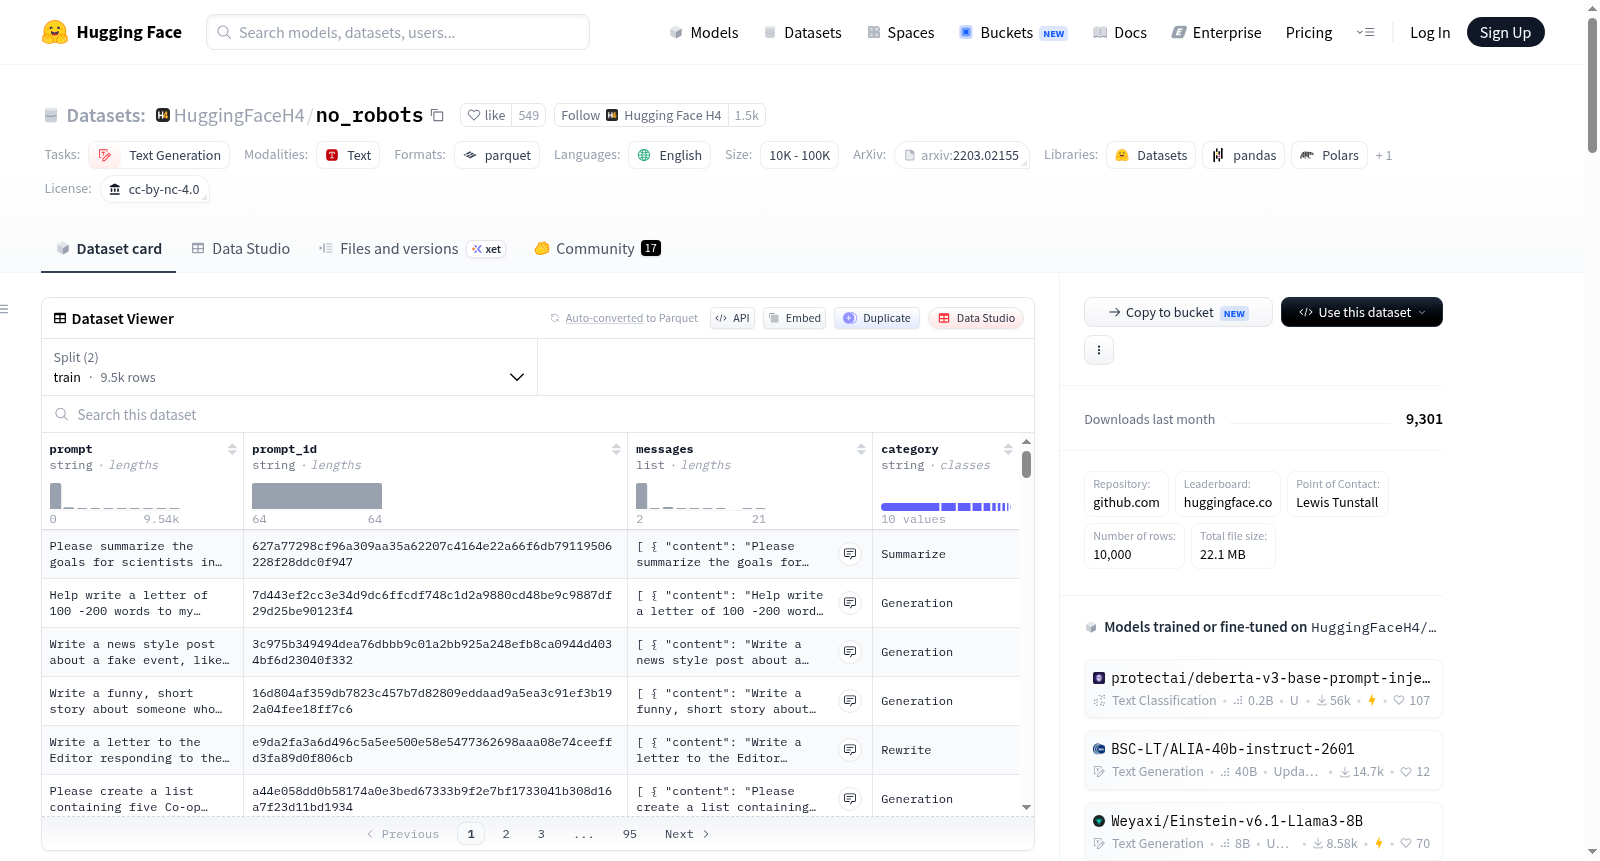The width and height of the screenshot is (1600, 861).
Task: Copy dataset name with the copy icon
Action: (437, 115)
